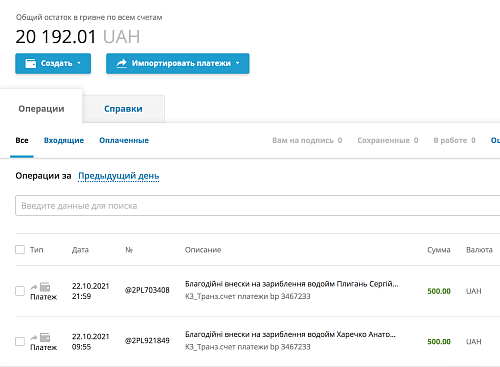
Task: Click outgoing arrow icon in @2PL921849 row
Action: coord(34,338)
